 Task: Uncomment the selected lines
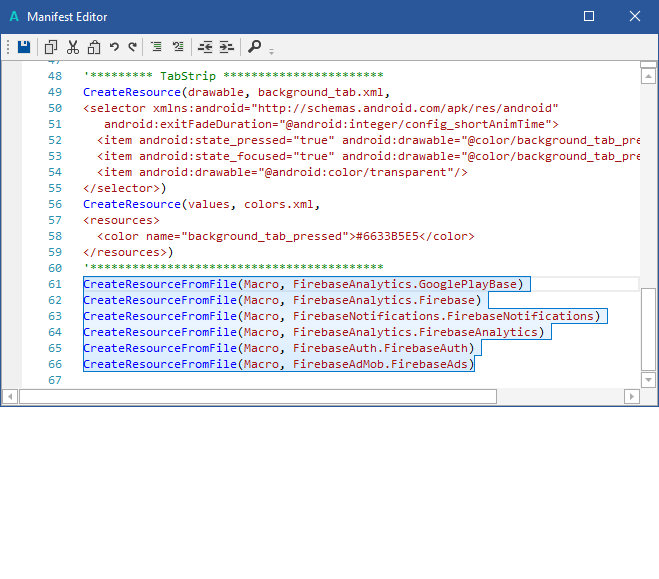coord(178,47)
